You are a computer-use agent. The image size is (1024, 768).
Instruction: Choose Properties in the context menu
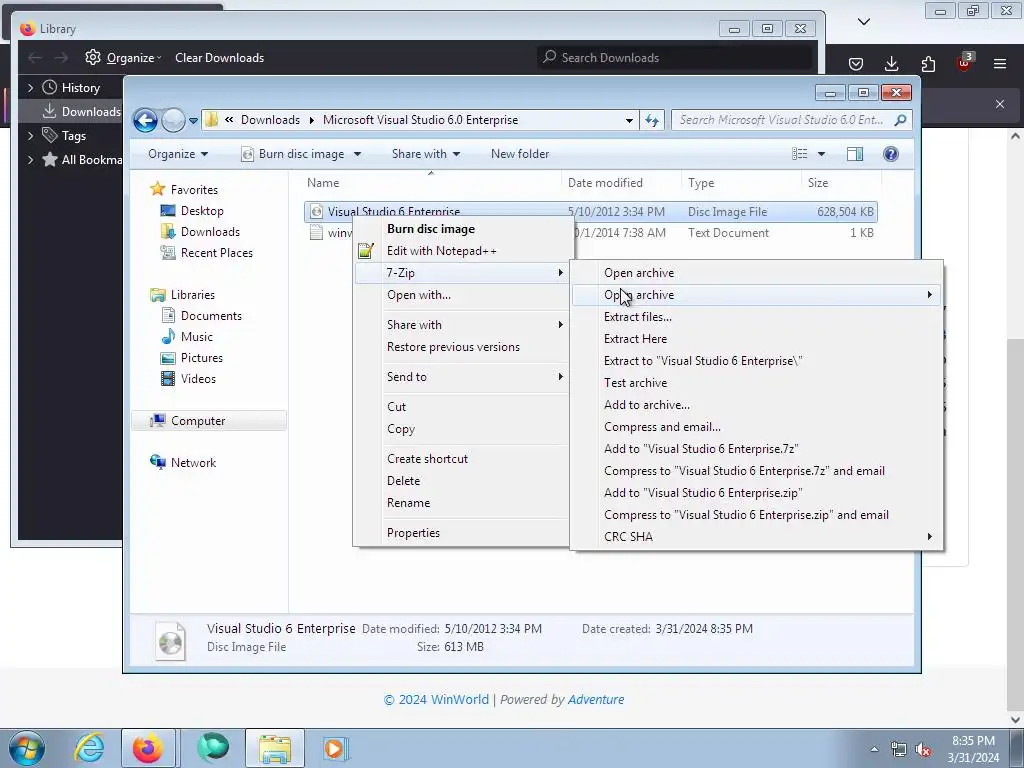pyautogui.click(x=461, y=533)
